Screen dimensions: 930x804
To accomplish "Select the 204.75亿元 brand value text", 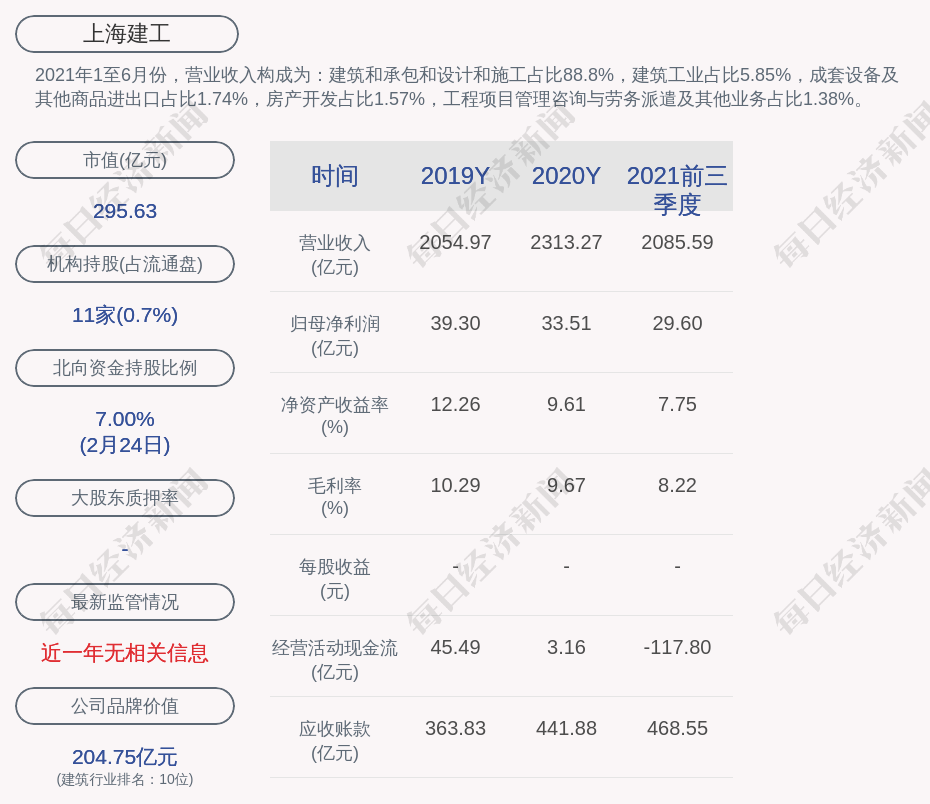I will (125, 757).
